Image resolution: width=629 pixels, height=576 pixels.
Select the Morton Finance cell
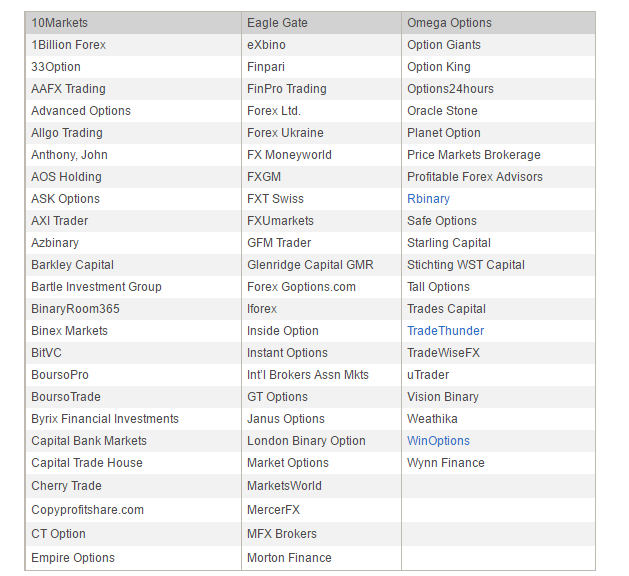tap(289, 558)
